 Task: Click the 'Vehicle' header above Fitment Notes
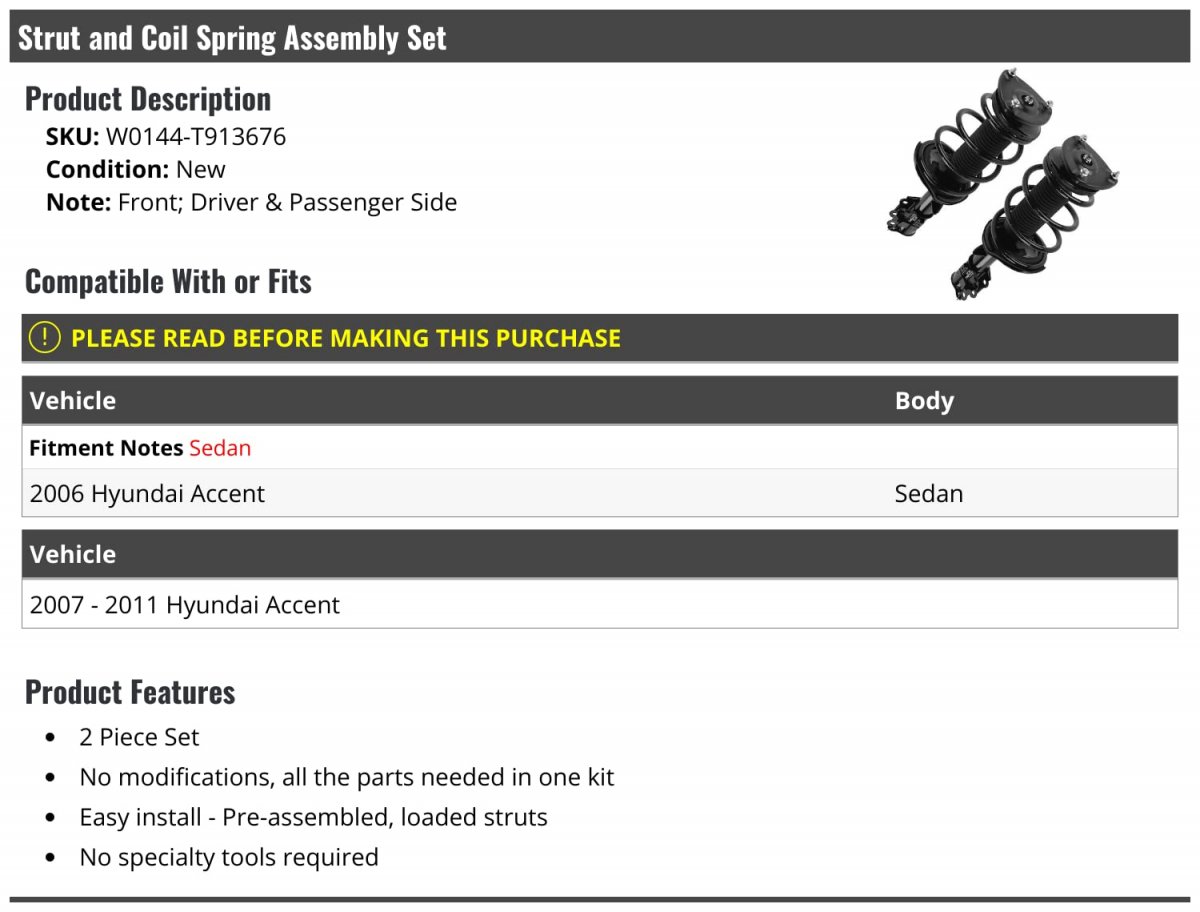[x=73, y=401]
